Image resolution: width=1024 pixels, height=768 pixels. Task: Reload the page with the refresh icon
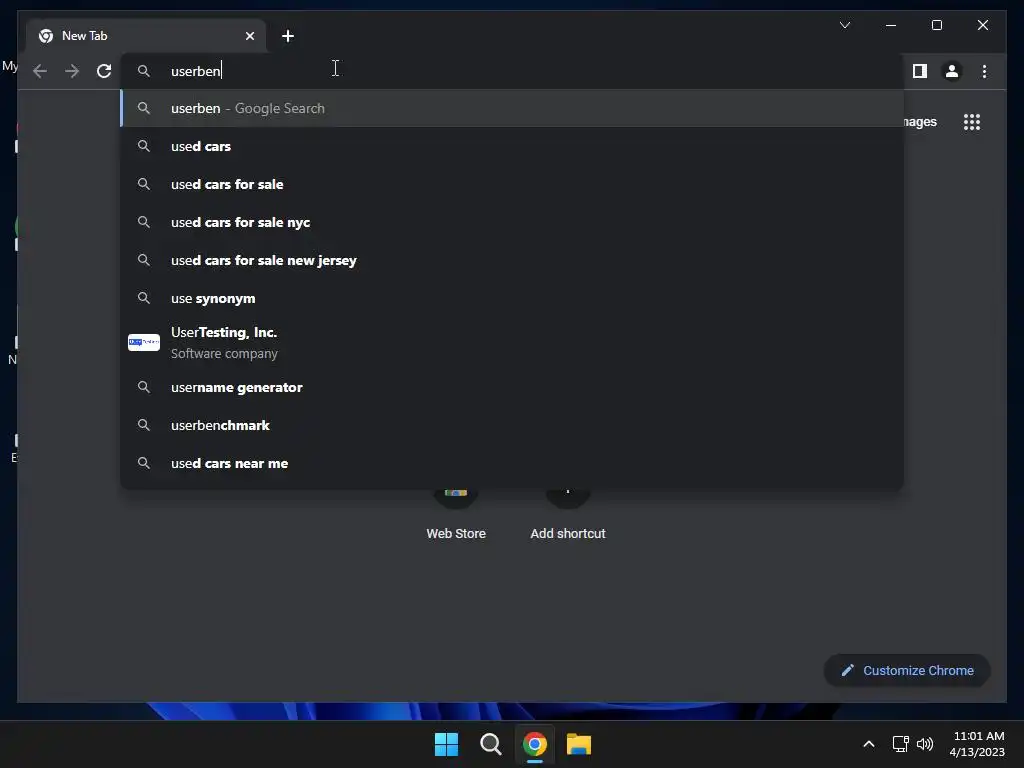[104, 71]
